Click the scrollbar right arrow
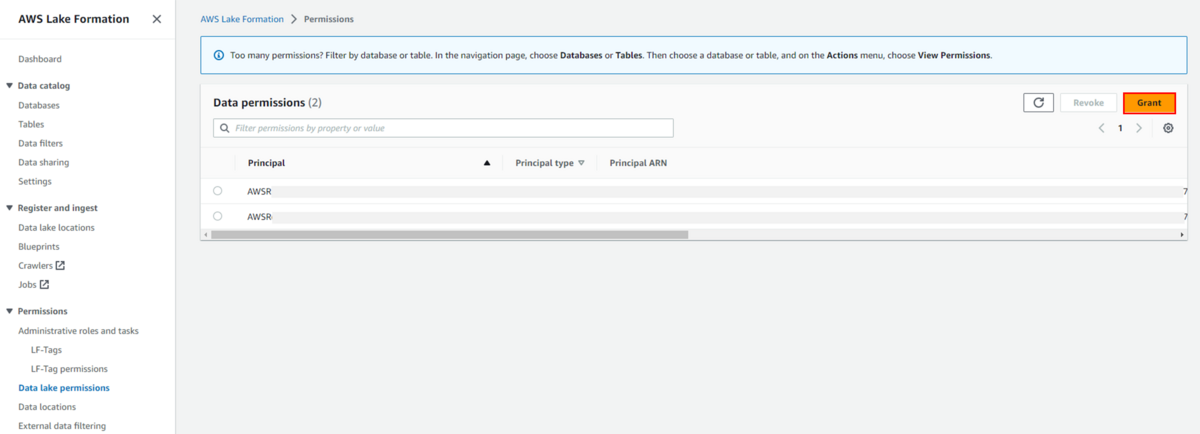The width and height of the screenshot is (1200, 434). coord(1182,235)
